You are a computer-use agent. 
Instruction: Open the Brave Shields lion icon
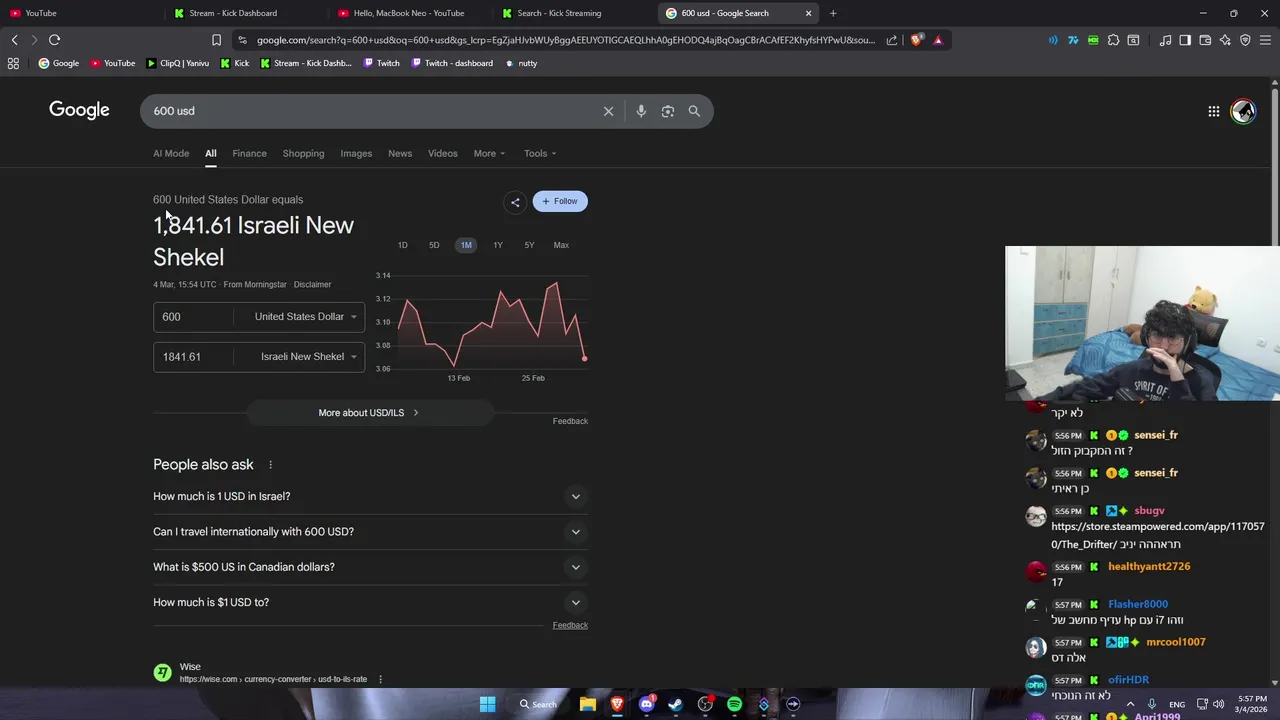coord(917,40)
